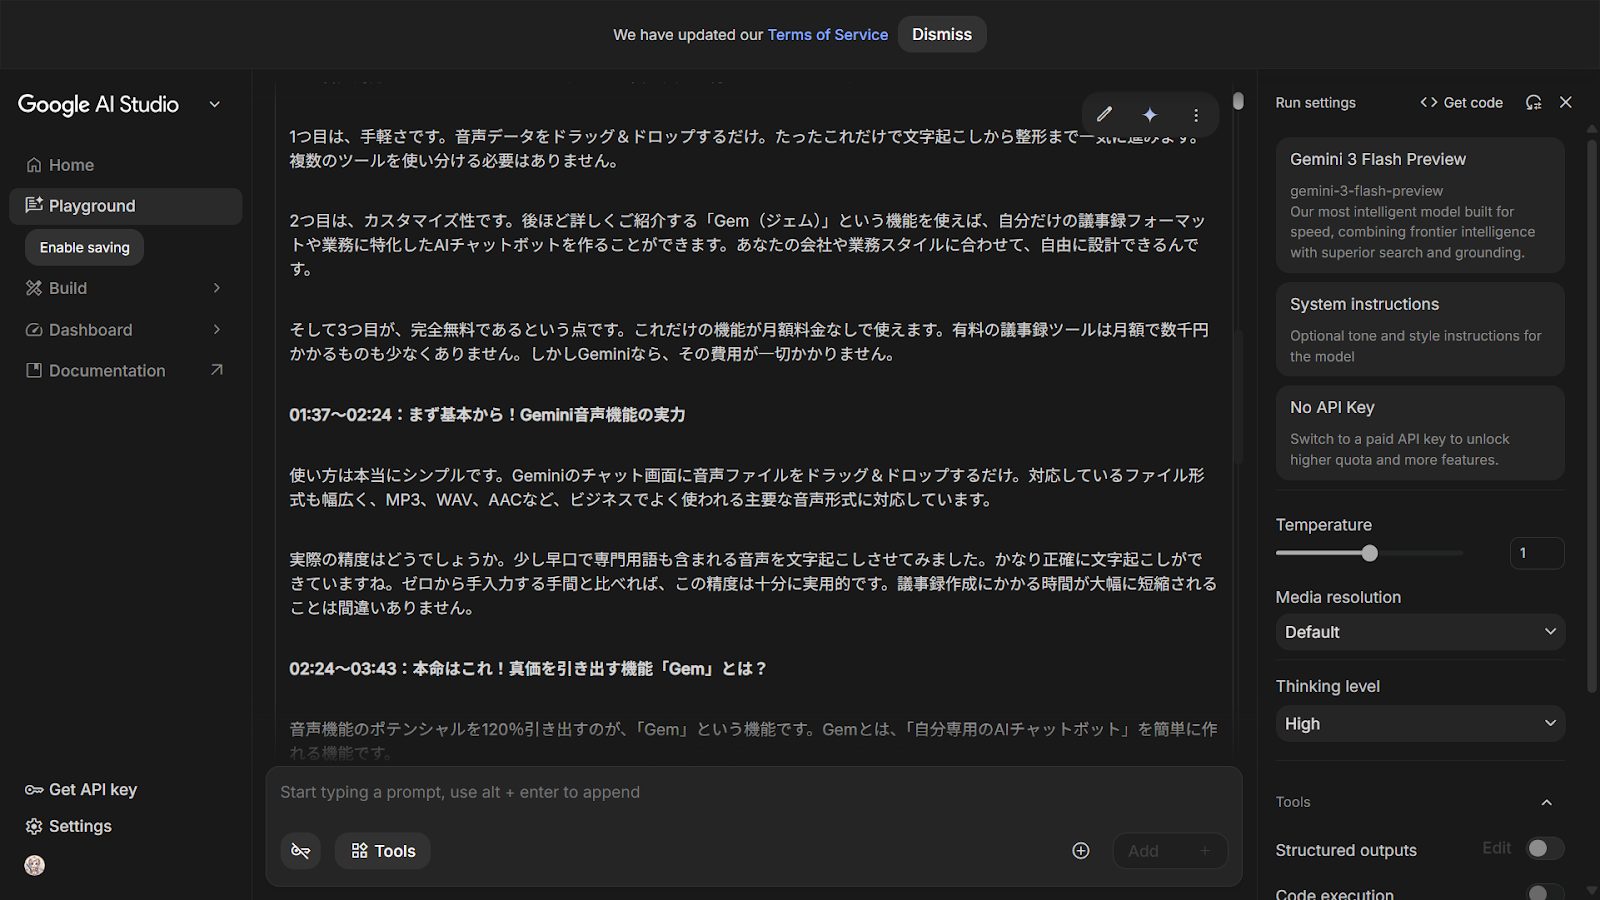Click the plus circle attach media icon

coord(1081,851)
